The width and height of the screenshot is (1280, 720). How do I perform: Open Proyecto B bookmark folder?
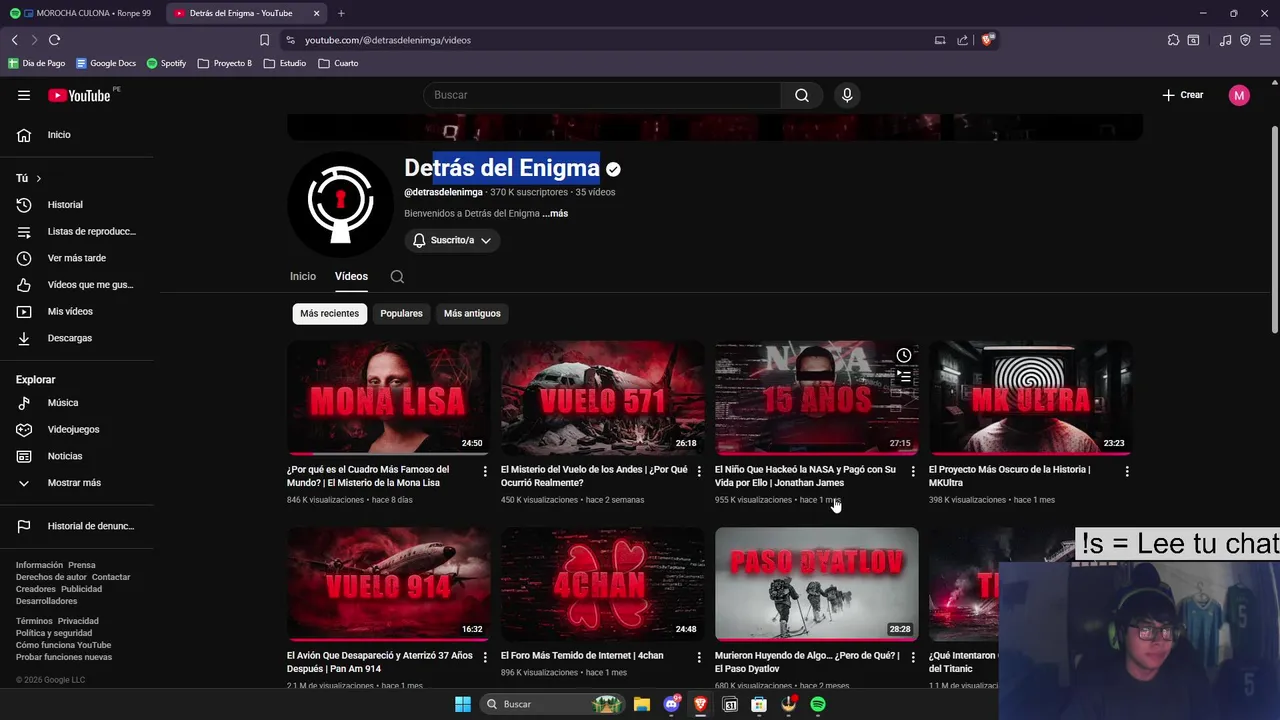coord(225,63)
